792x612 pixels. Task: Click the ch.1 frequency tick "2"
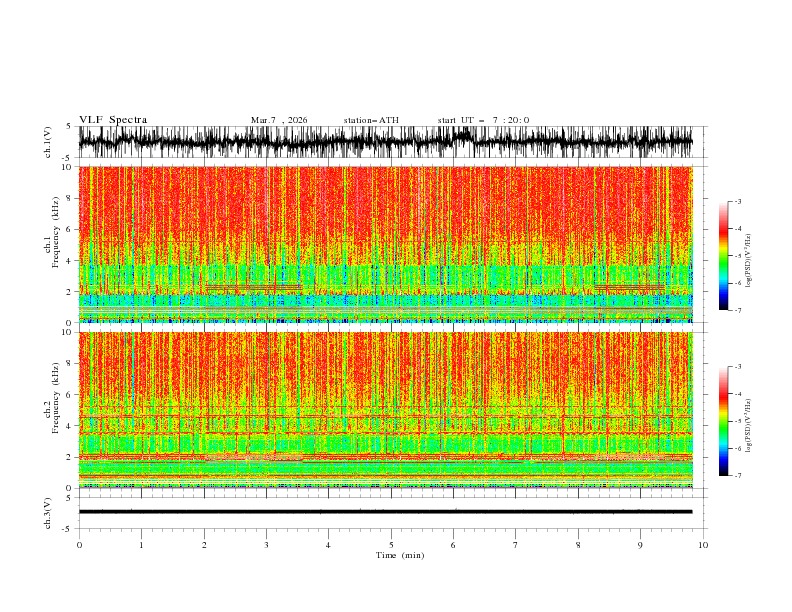pyautogui.click(x=70, y=291)
